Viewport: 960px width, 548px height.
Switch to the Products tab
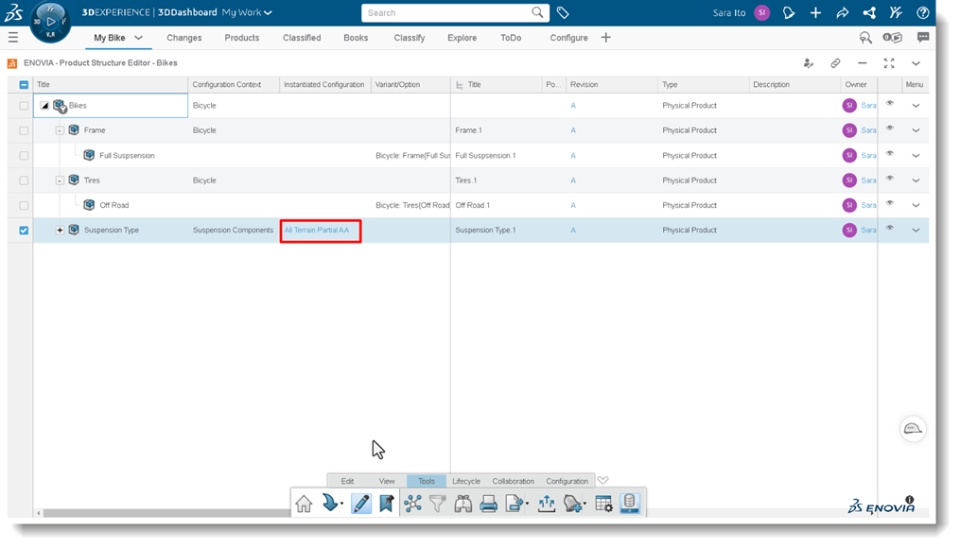[x=242, y=38]
